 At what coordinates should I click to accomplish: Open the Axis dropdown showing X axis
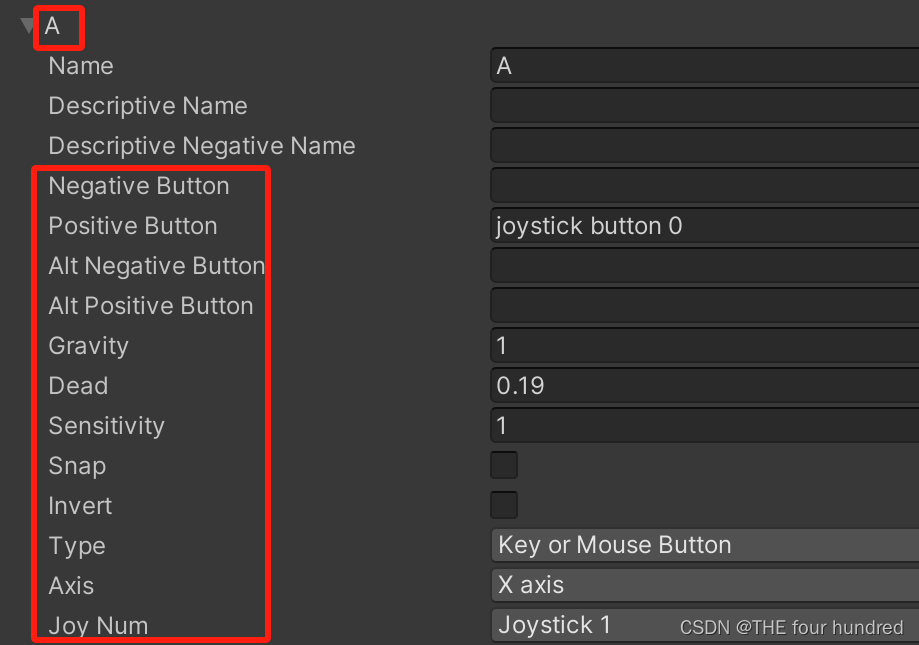700,585
